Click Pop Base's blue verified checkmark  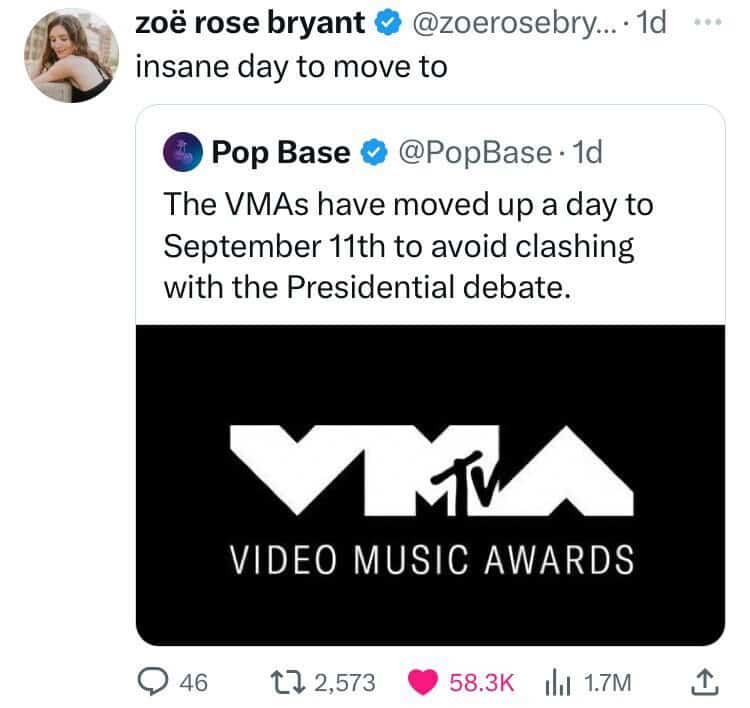[373, 153]
